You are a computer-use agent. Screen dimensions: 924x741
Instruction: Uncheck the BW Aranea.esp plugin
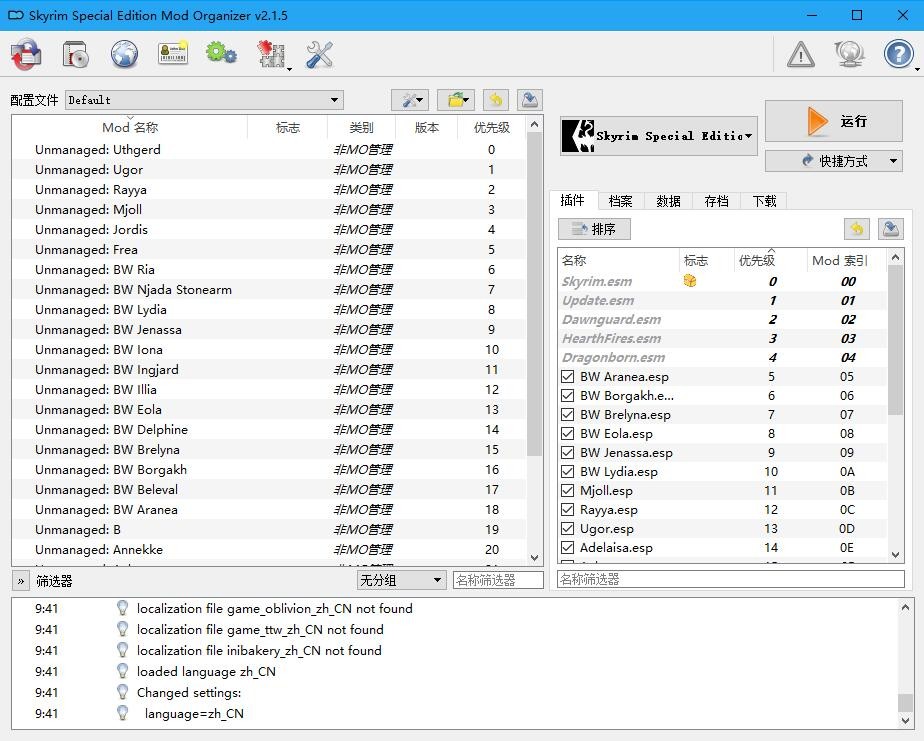[568, 377]
